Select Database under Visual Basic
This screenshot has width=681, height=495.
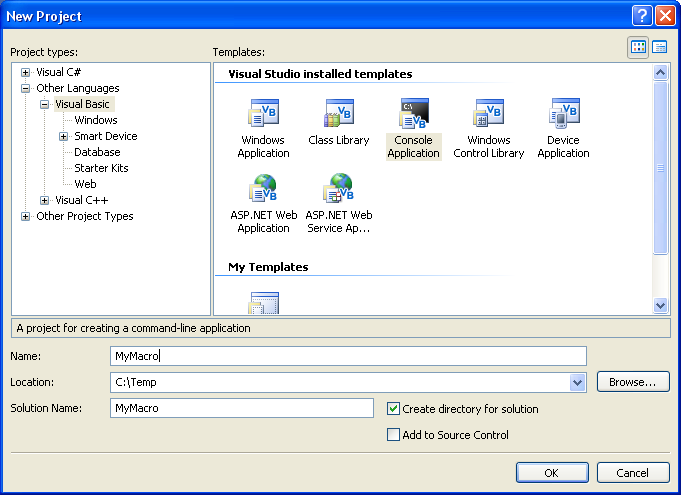[97, 152]
